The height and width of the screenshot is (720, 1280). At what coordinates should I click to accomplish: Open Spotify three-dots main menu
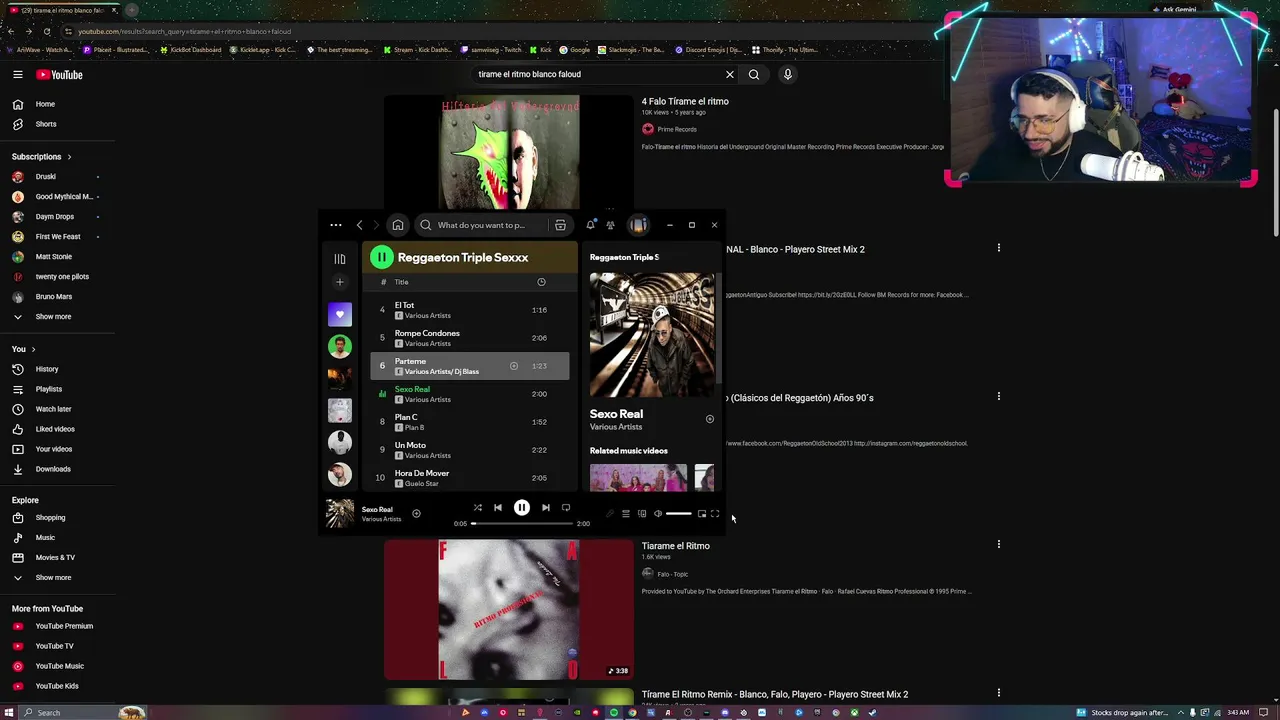(336, 225)
